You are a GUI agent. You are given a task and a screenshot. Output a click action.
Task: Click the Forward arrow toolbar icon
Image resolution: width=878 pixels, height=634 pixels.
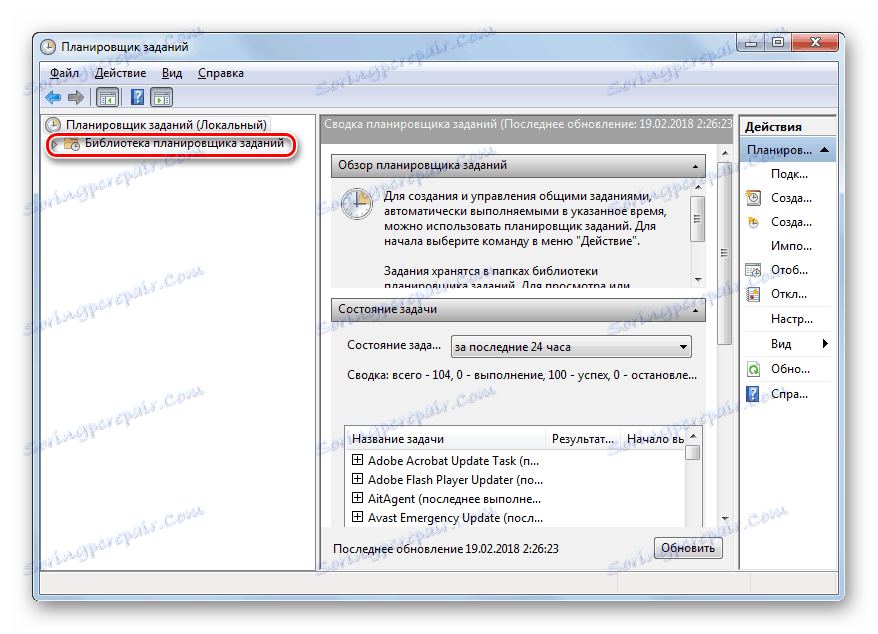click(x=76, y=97)
